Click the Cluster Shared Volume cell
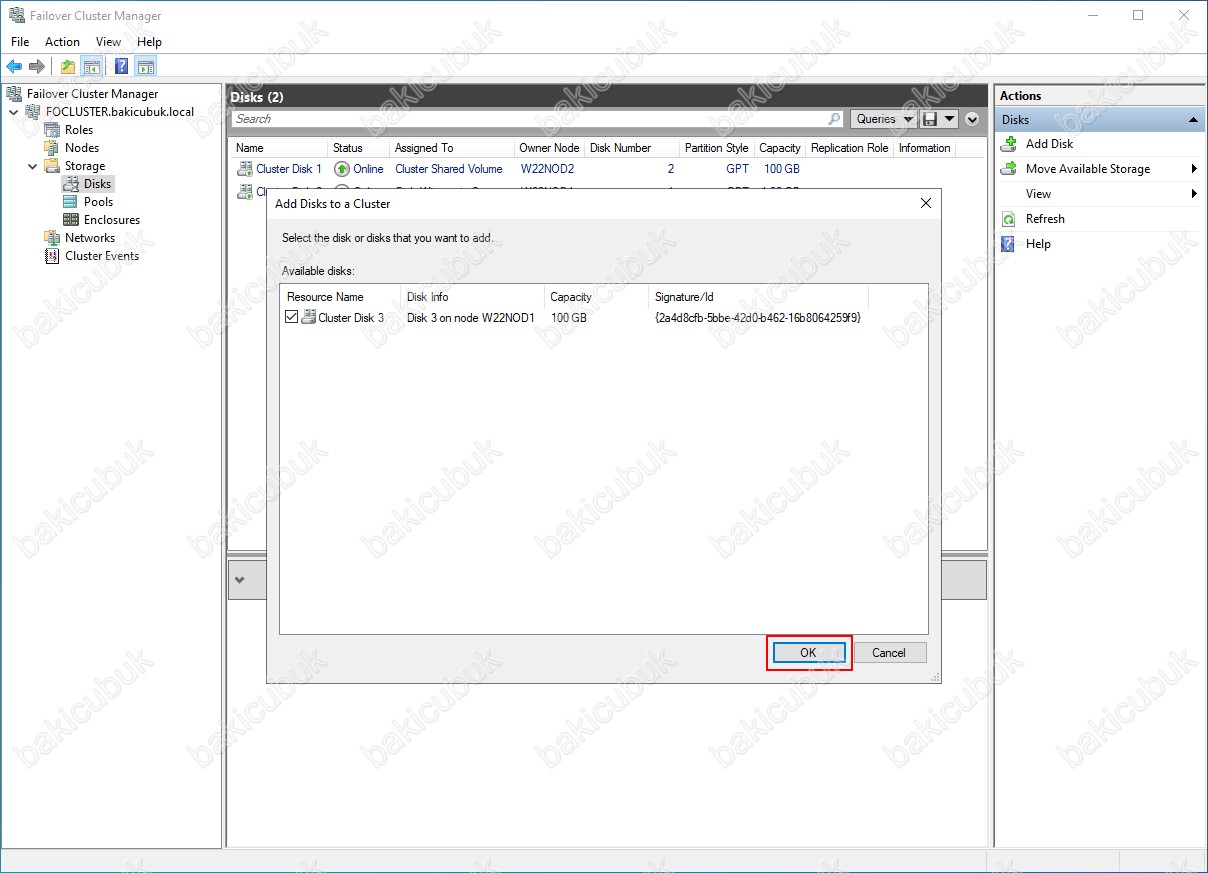Viewport: 1208px width, 873px height. click(x=449, y=169)
